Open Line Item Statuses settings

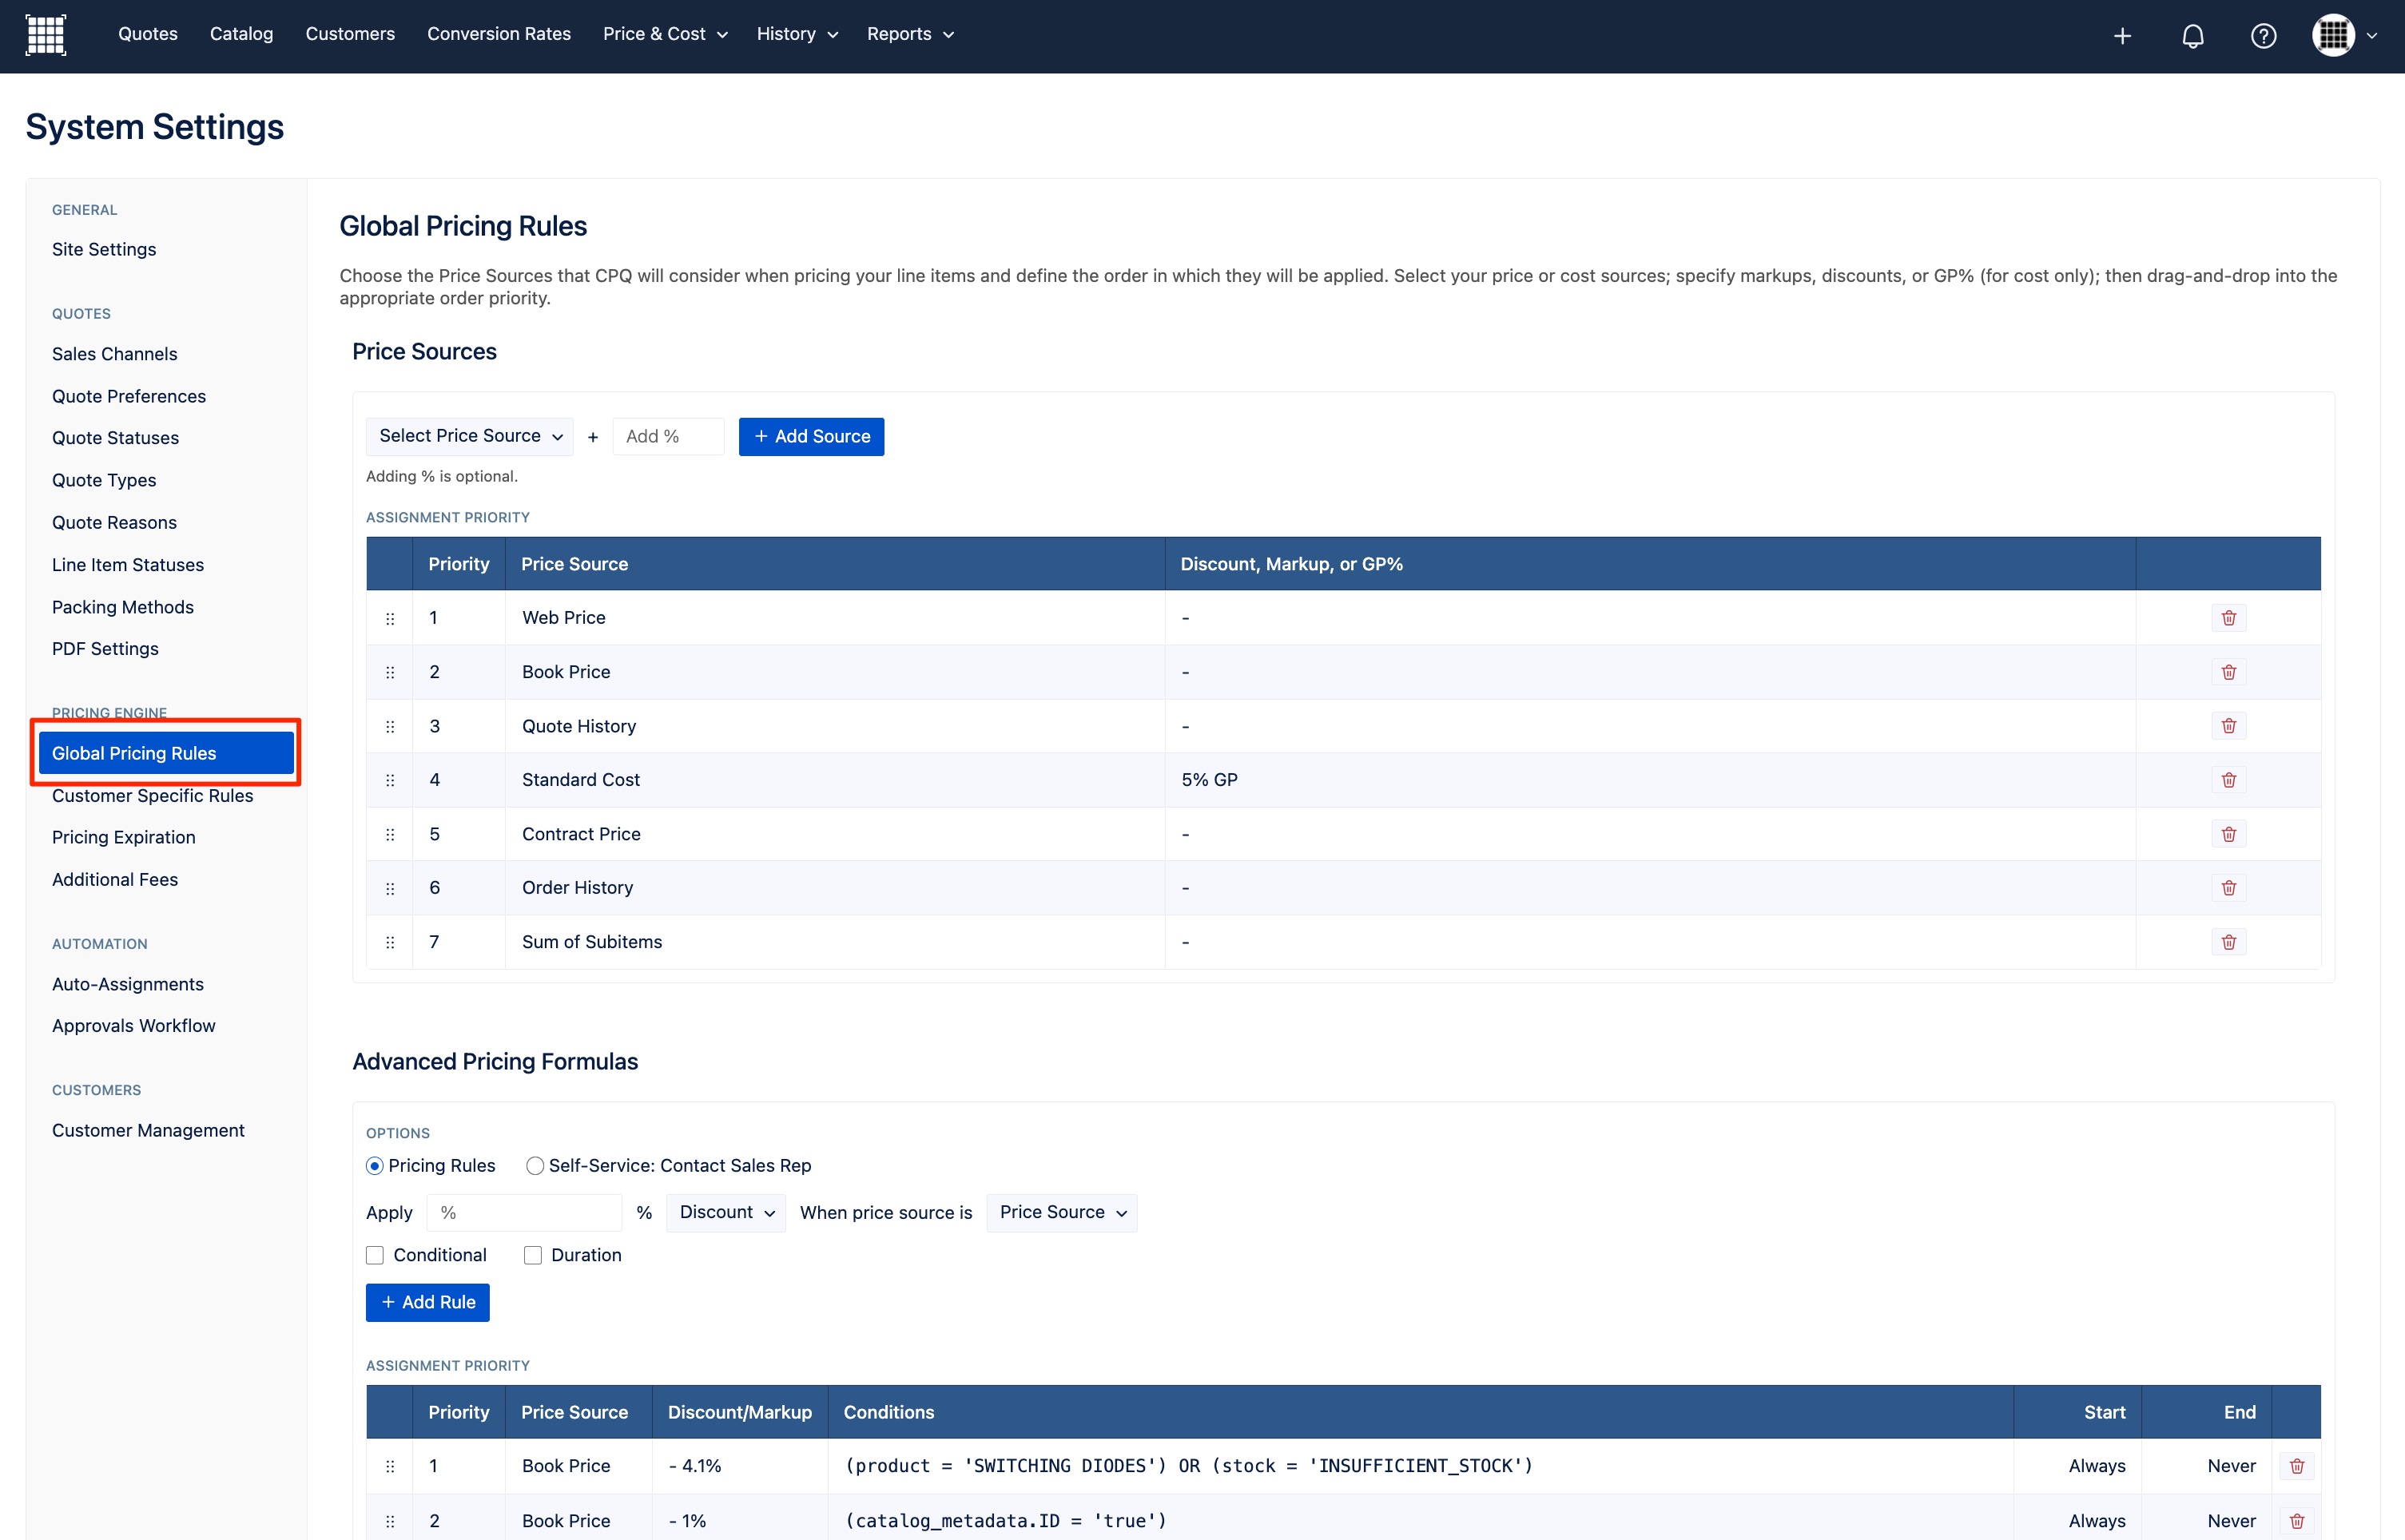[x=128, y=565]
